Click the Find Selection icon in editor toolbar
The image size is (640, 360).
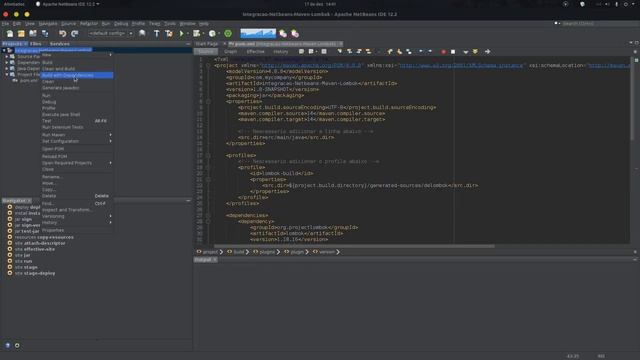[340, 52]
